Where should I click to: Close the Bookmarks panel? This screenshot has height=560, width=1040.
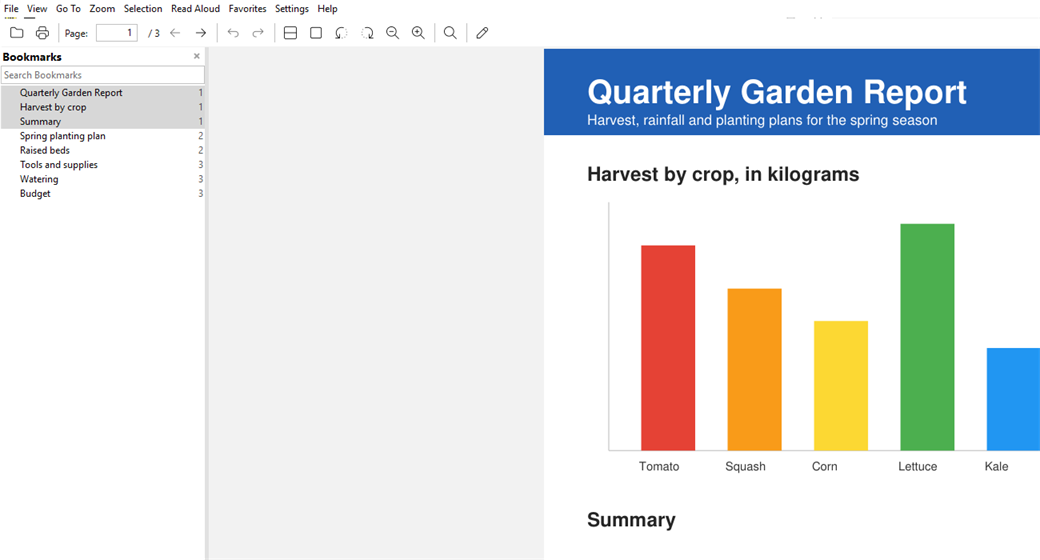[196, 56]
